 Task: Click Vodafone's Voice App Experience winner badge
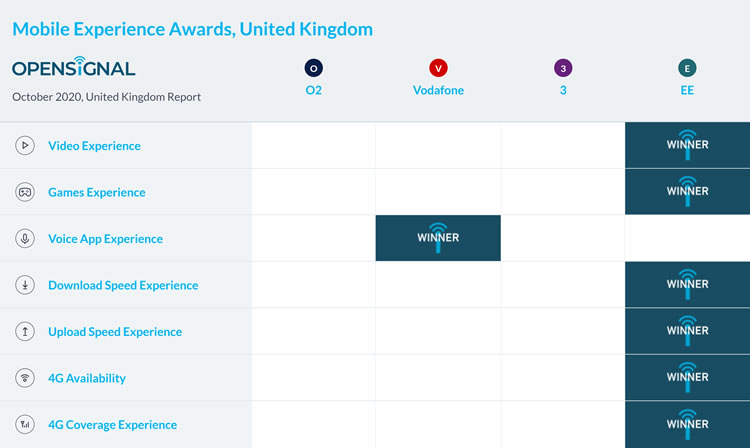[438, 238]
